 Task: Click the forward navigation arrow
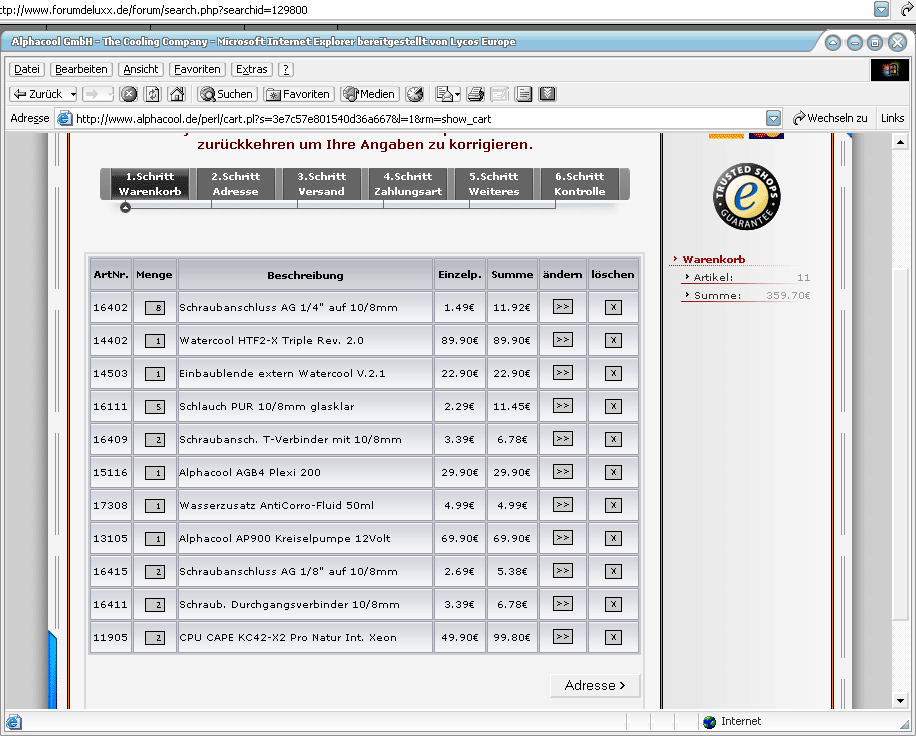[93, 94]
